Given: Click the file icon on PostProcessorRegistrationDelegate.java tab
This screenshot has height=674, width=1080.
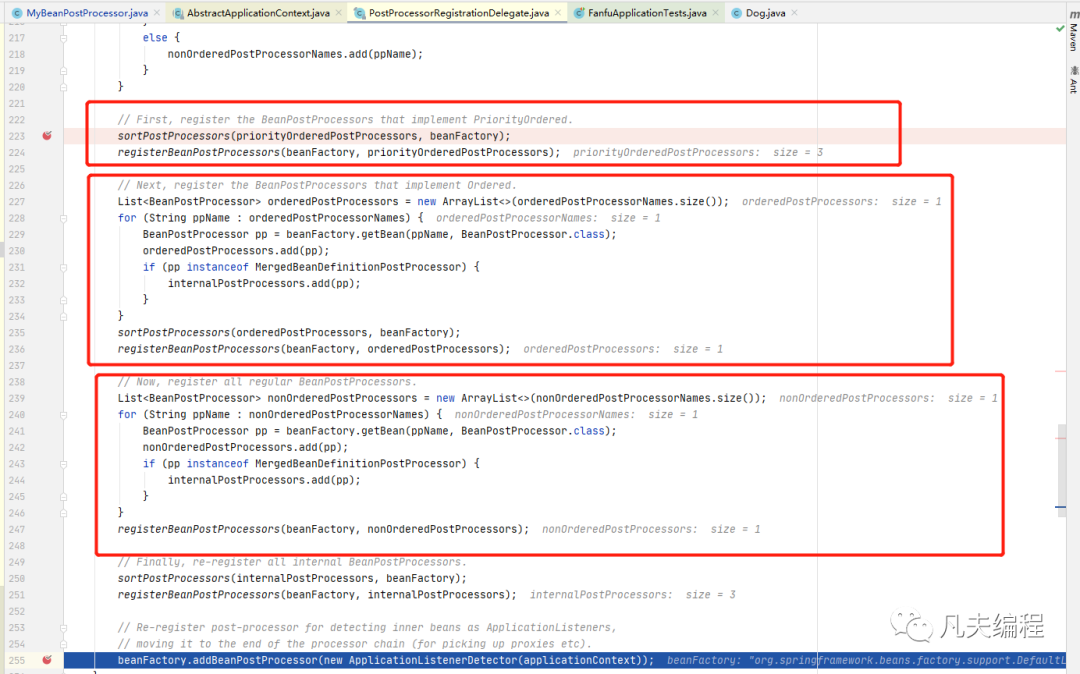Looking at the screenshot, I should coord(360,12).
